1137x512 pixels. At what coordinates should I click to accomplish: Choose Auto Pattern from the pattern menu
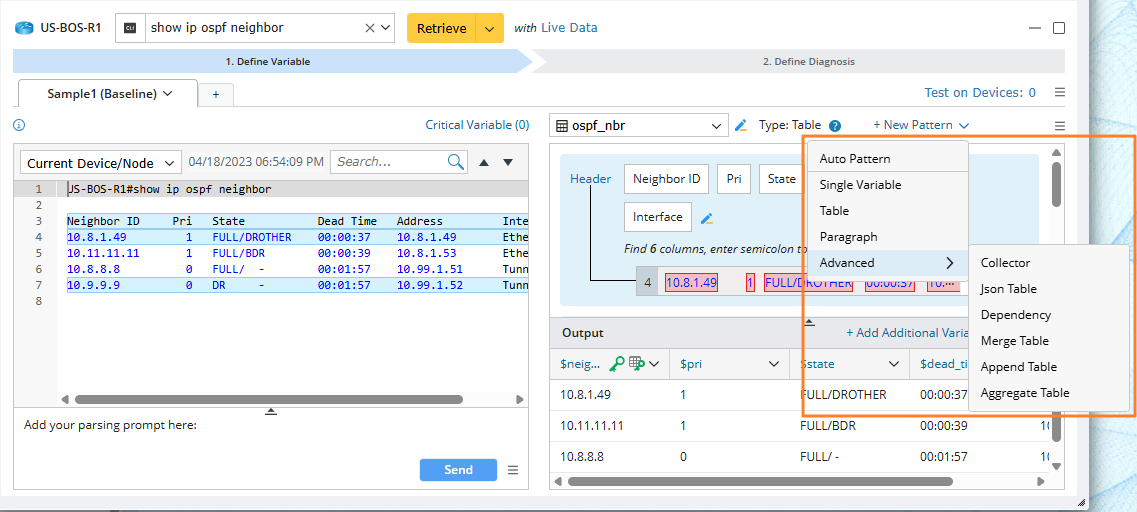click(855, 159)
